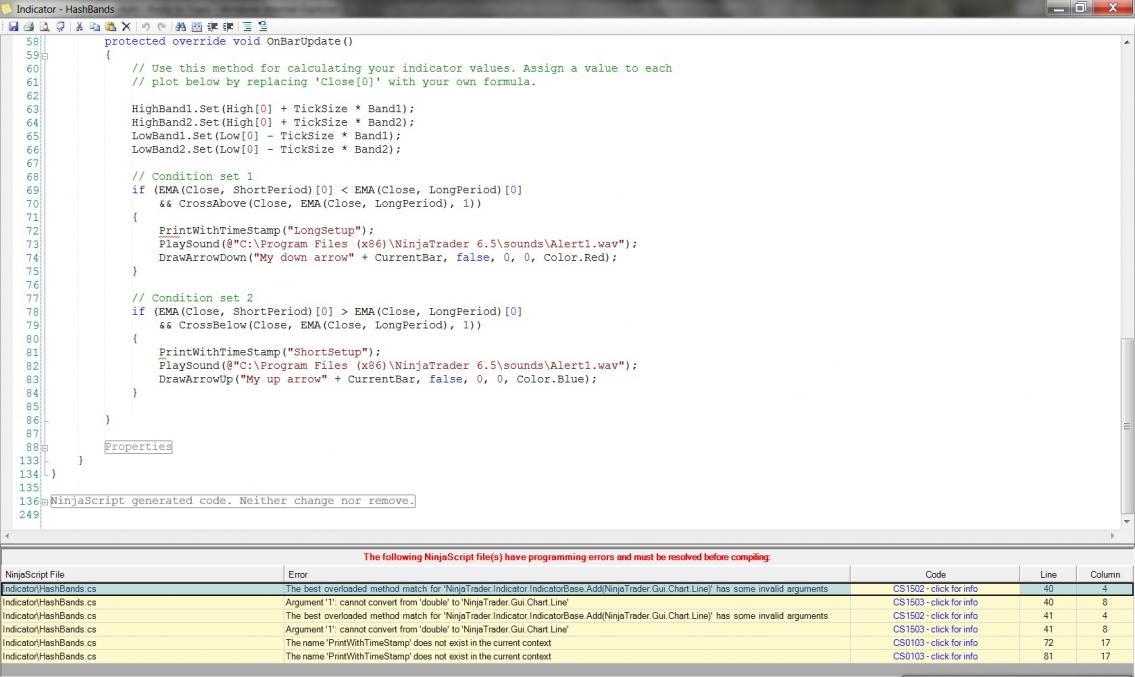
Task: Click the '// Condition set 1' comment
Action: pyautogui.click(x=192, y=176)
